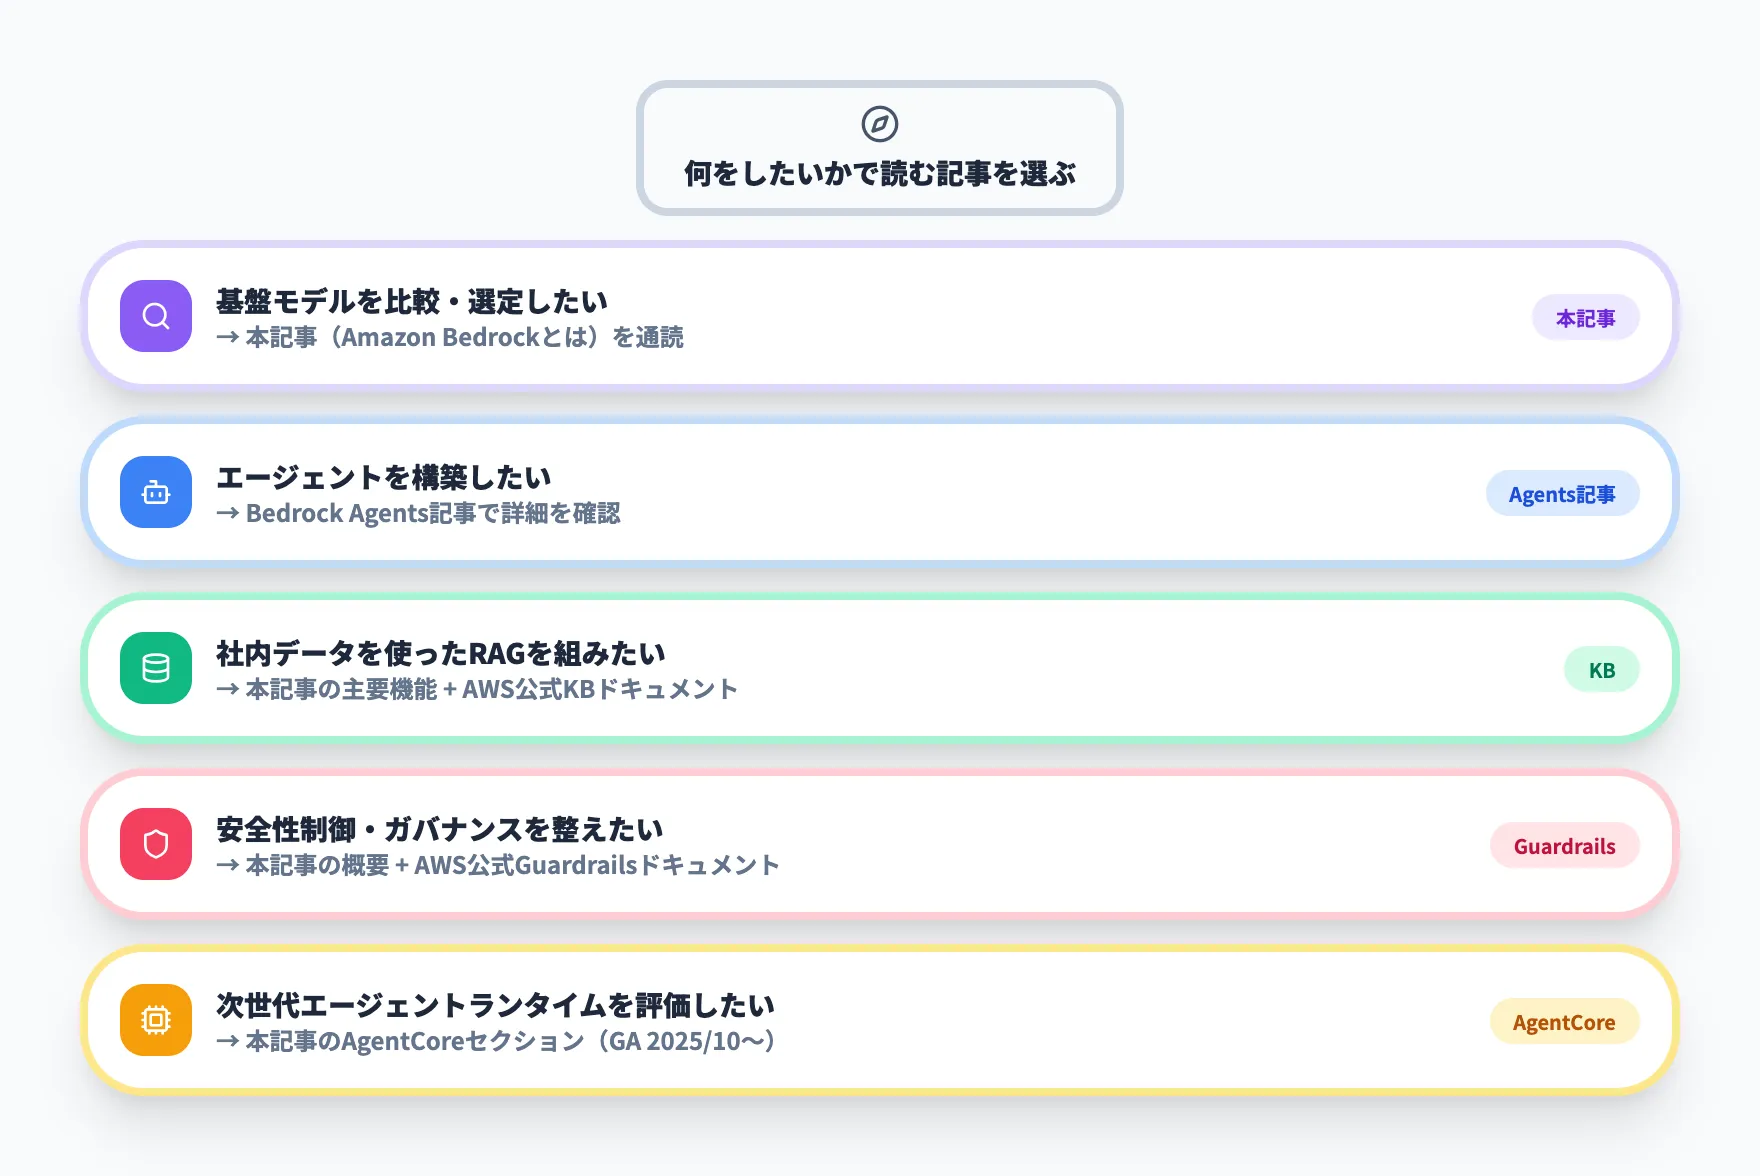The height and width of the screenshot is (1176, 1760).
Task: Click the text 本記事の概要 + AWS公式Guardrailsドキュメント
Action: [x=512, y=866]
